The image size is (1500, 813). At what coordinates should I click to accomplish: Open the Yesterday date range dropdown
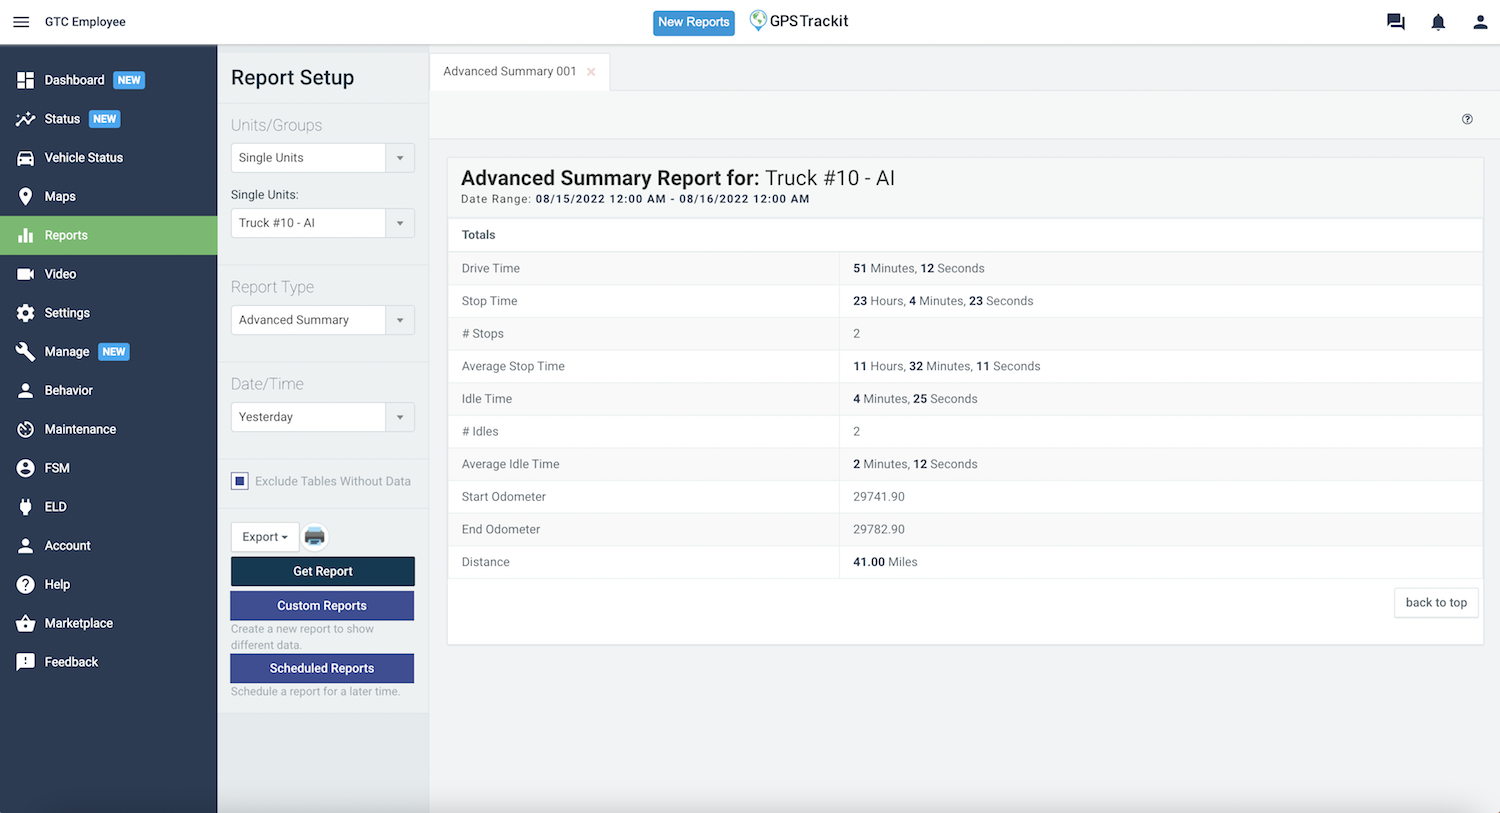coord(400,417)
